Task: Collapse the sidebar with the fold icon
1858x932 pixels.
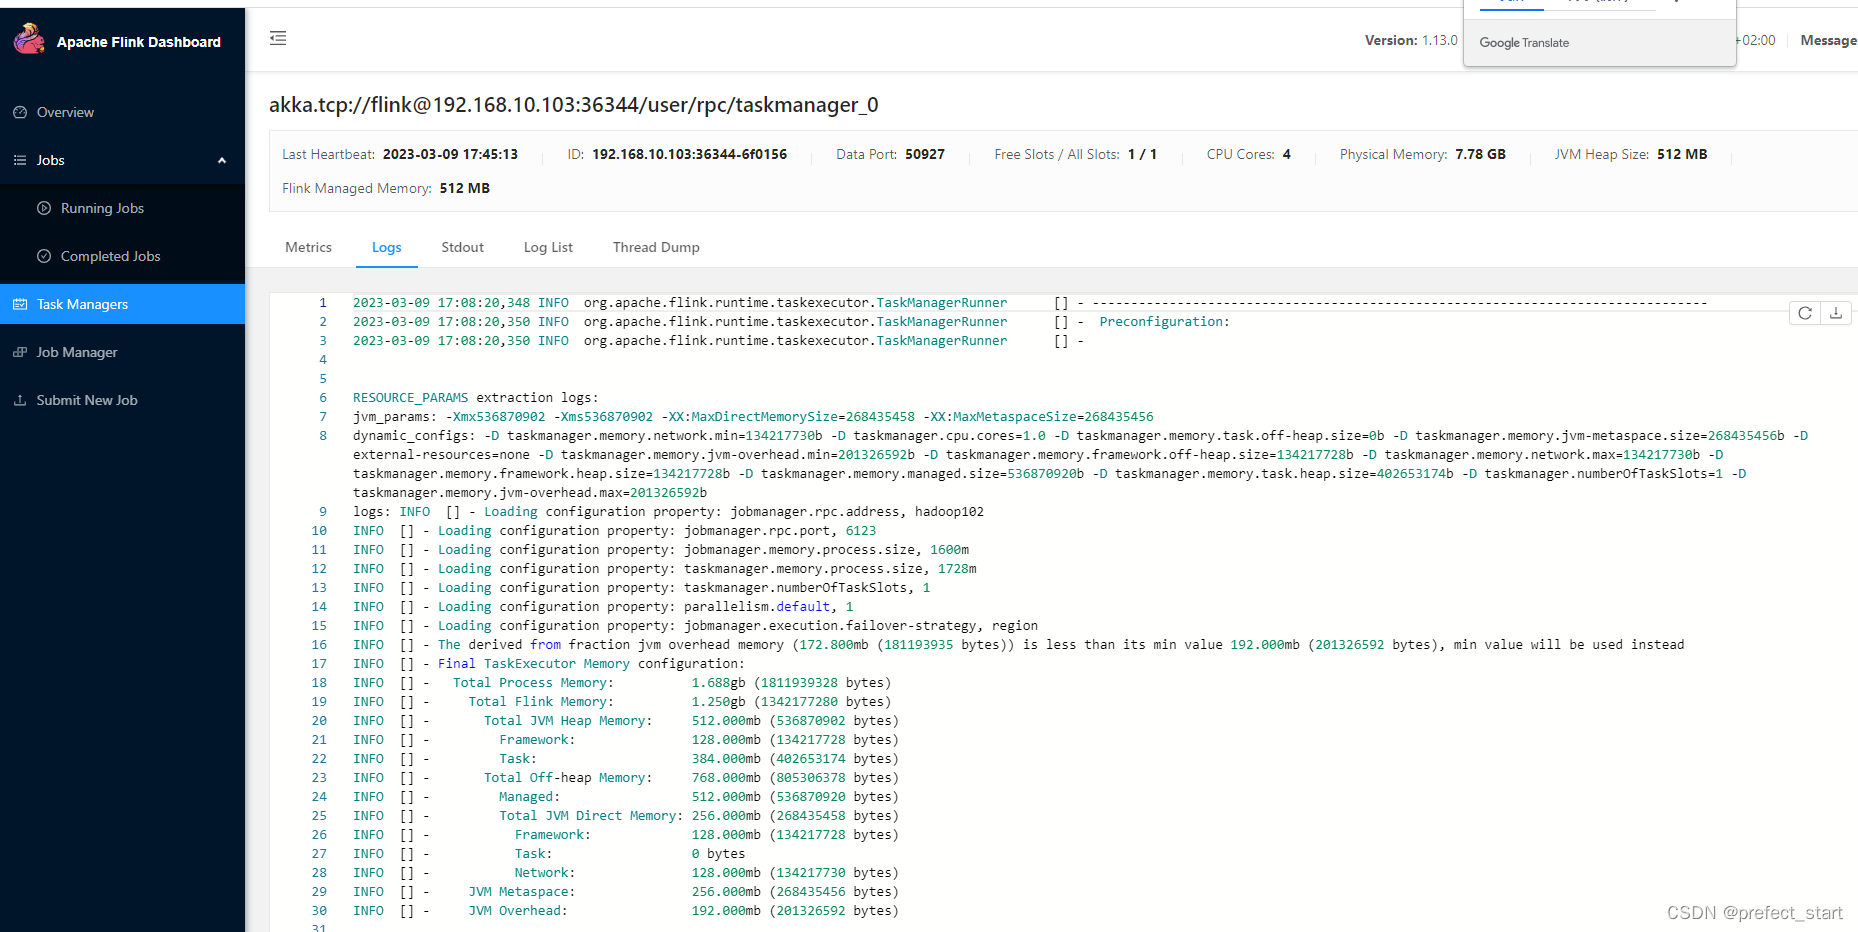Action: 278,38
